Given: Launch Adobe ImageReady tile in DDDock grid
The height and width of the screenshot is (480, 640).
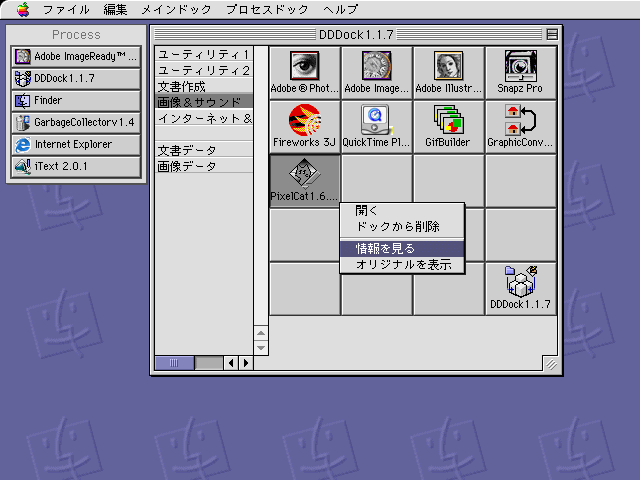Looking at the screenshot, I should 376,73.
